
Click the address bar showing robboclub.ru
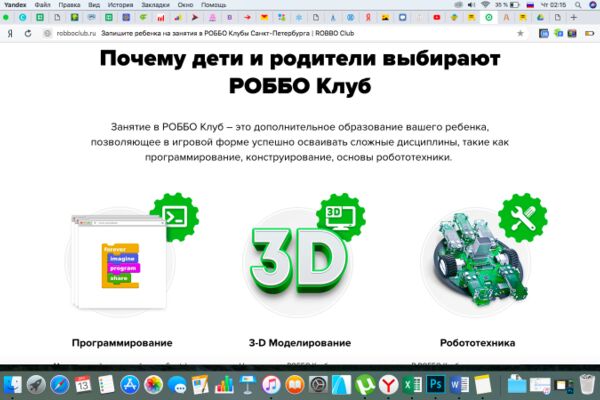point(283,33)
